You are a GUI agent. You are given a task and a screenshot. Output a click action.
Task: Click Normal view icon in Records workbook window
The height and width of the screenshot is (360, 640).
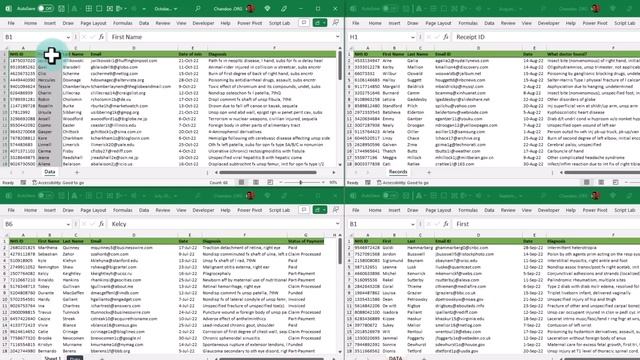click(587, 182)
